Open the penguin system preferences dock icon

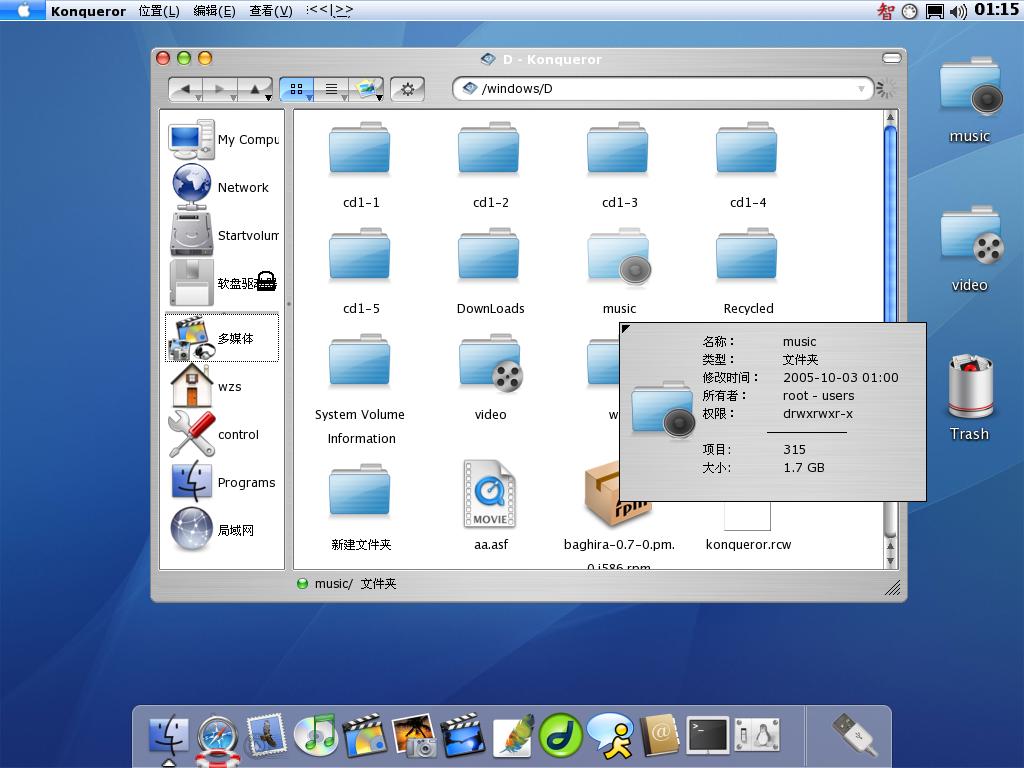coord(758,735)
